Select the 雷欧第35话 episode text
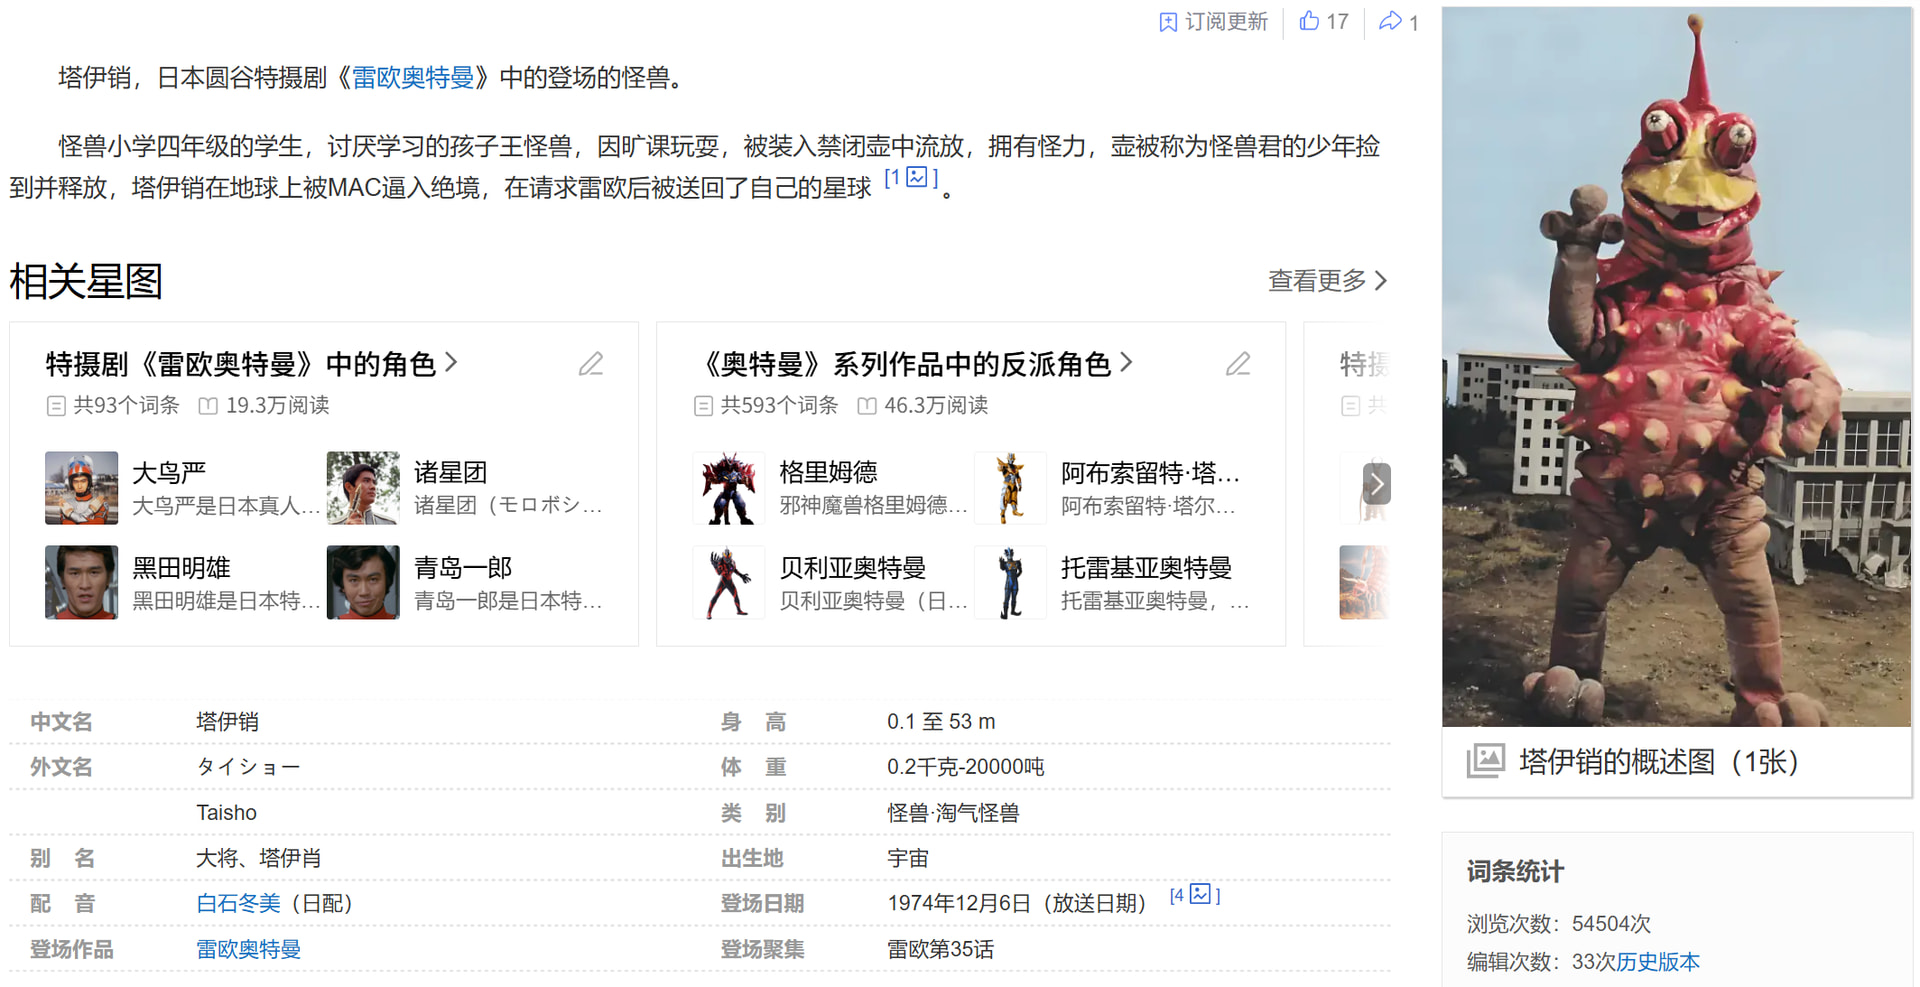This screenshot has width=1920, height=987. pos(940,950)
